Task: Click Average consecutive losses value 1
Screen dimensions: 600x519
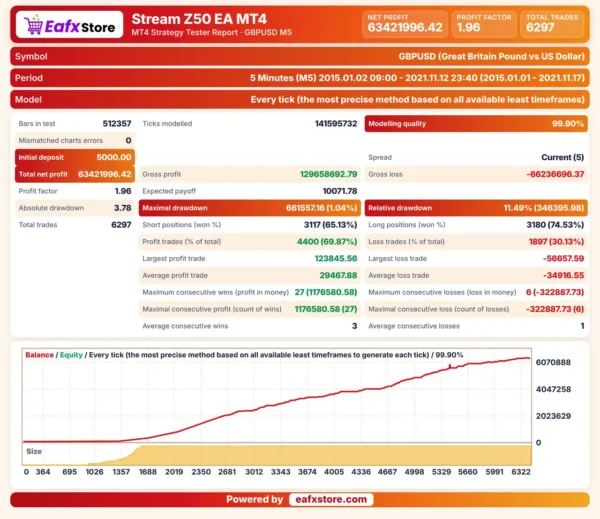Action: [582, 326]
